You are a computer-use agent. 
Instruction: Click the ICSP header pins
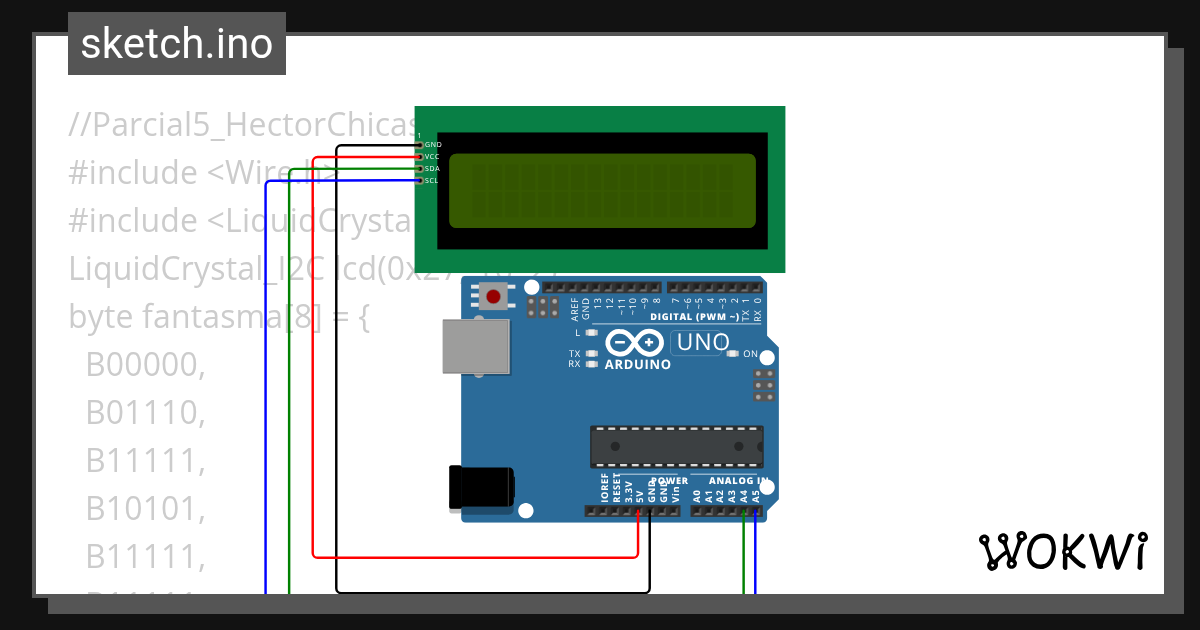pyautogui.click(x=763, y=385)
